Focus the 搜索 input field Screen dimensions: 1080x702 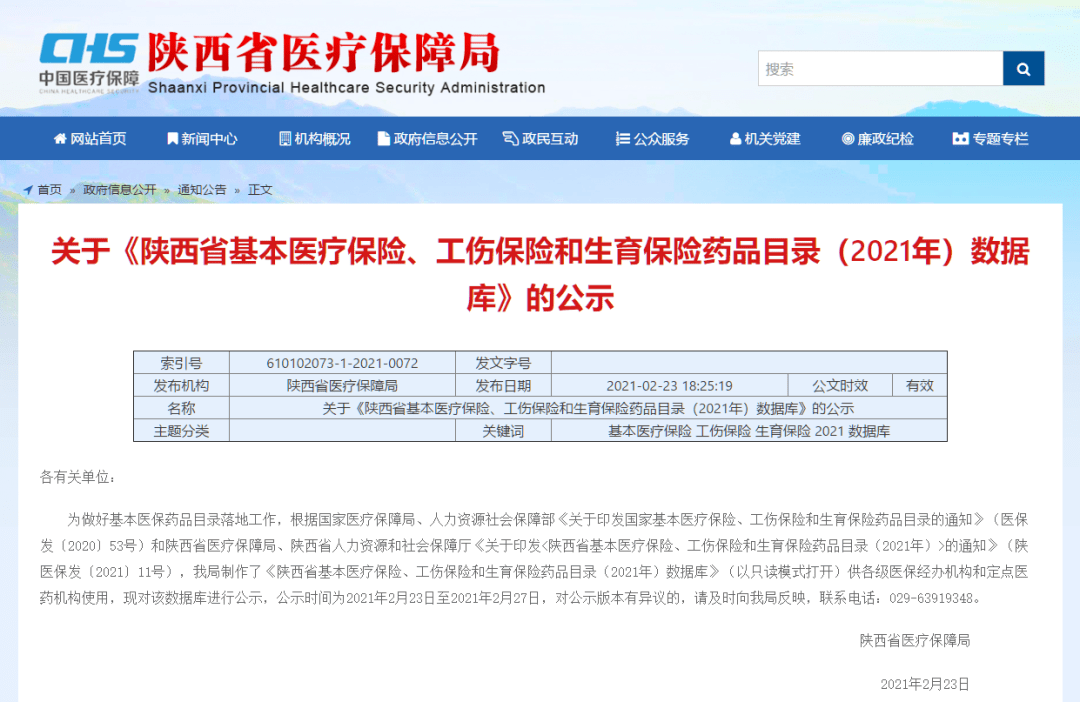point(880,69)
